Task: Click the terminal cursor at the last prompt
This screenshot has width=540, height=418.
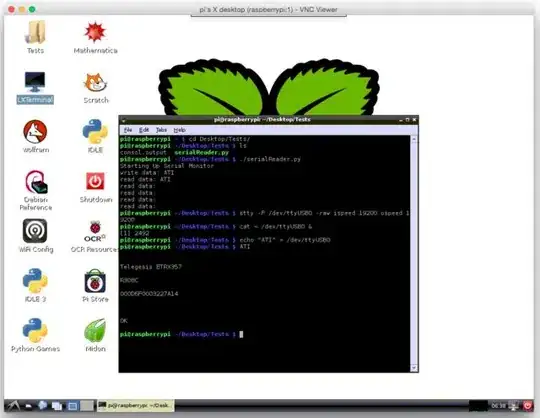Action: click(x=241, y=334)
